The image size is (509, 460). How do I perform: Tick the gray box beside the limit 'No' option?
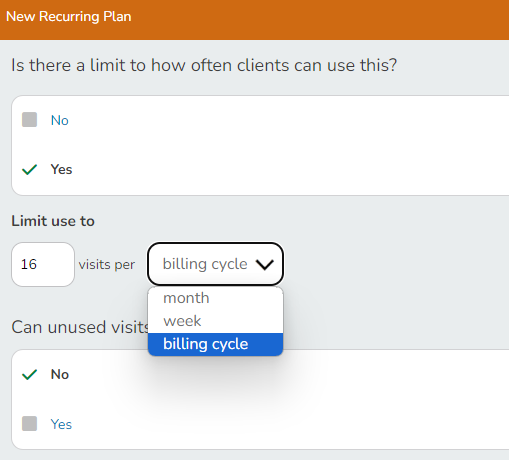(x=29, y=120)
